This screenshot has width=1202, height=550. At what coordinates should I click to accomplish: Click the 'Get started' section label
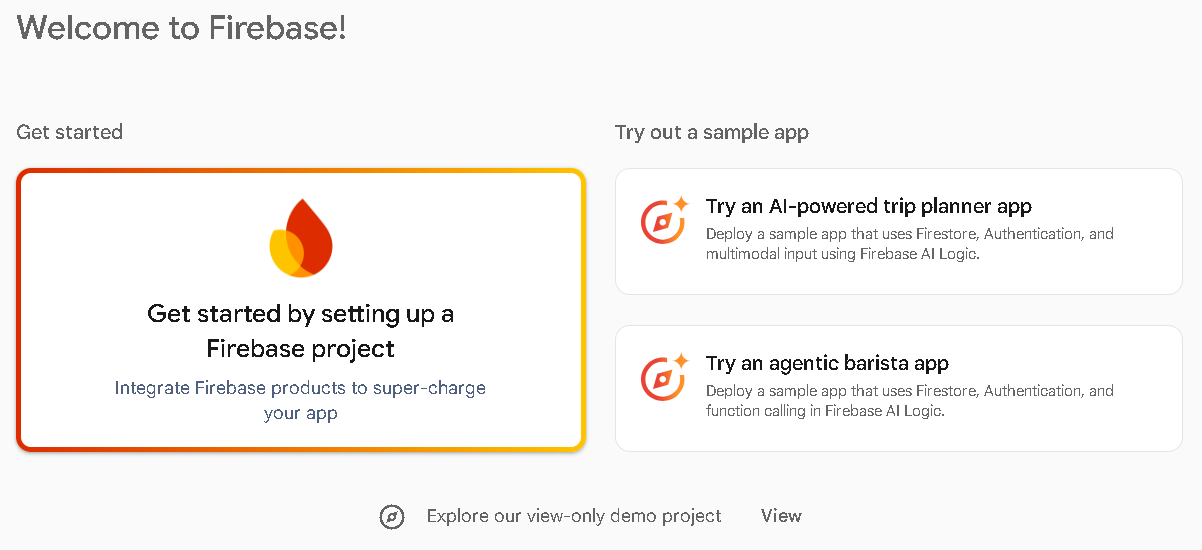click(x=70, y=132)
